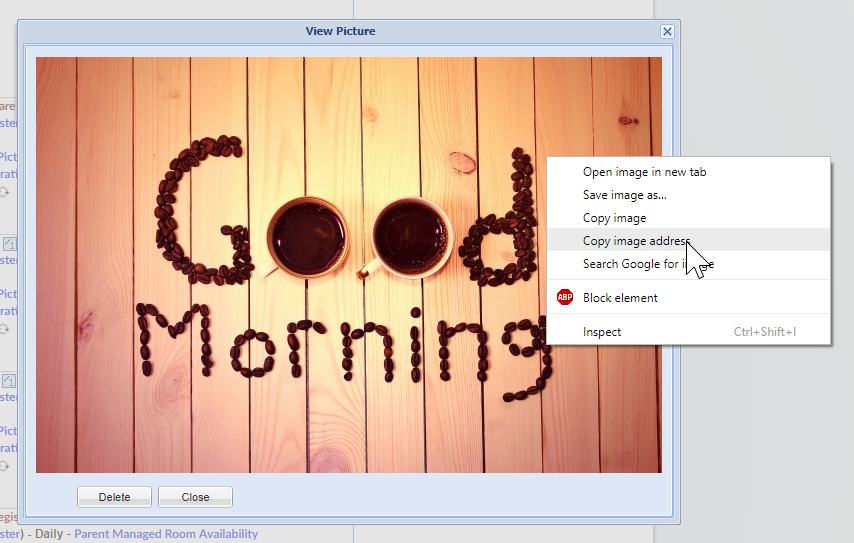Click the Delete button
Viewport: 854px width, 543px height.
click(114, 497)
